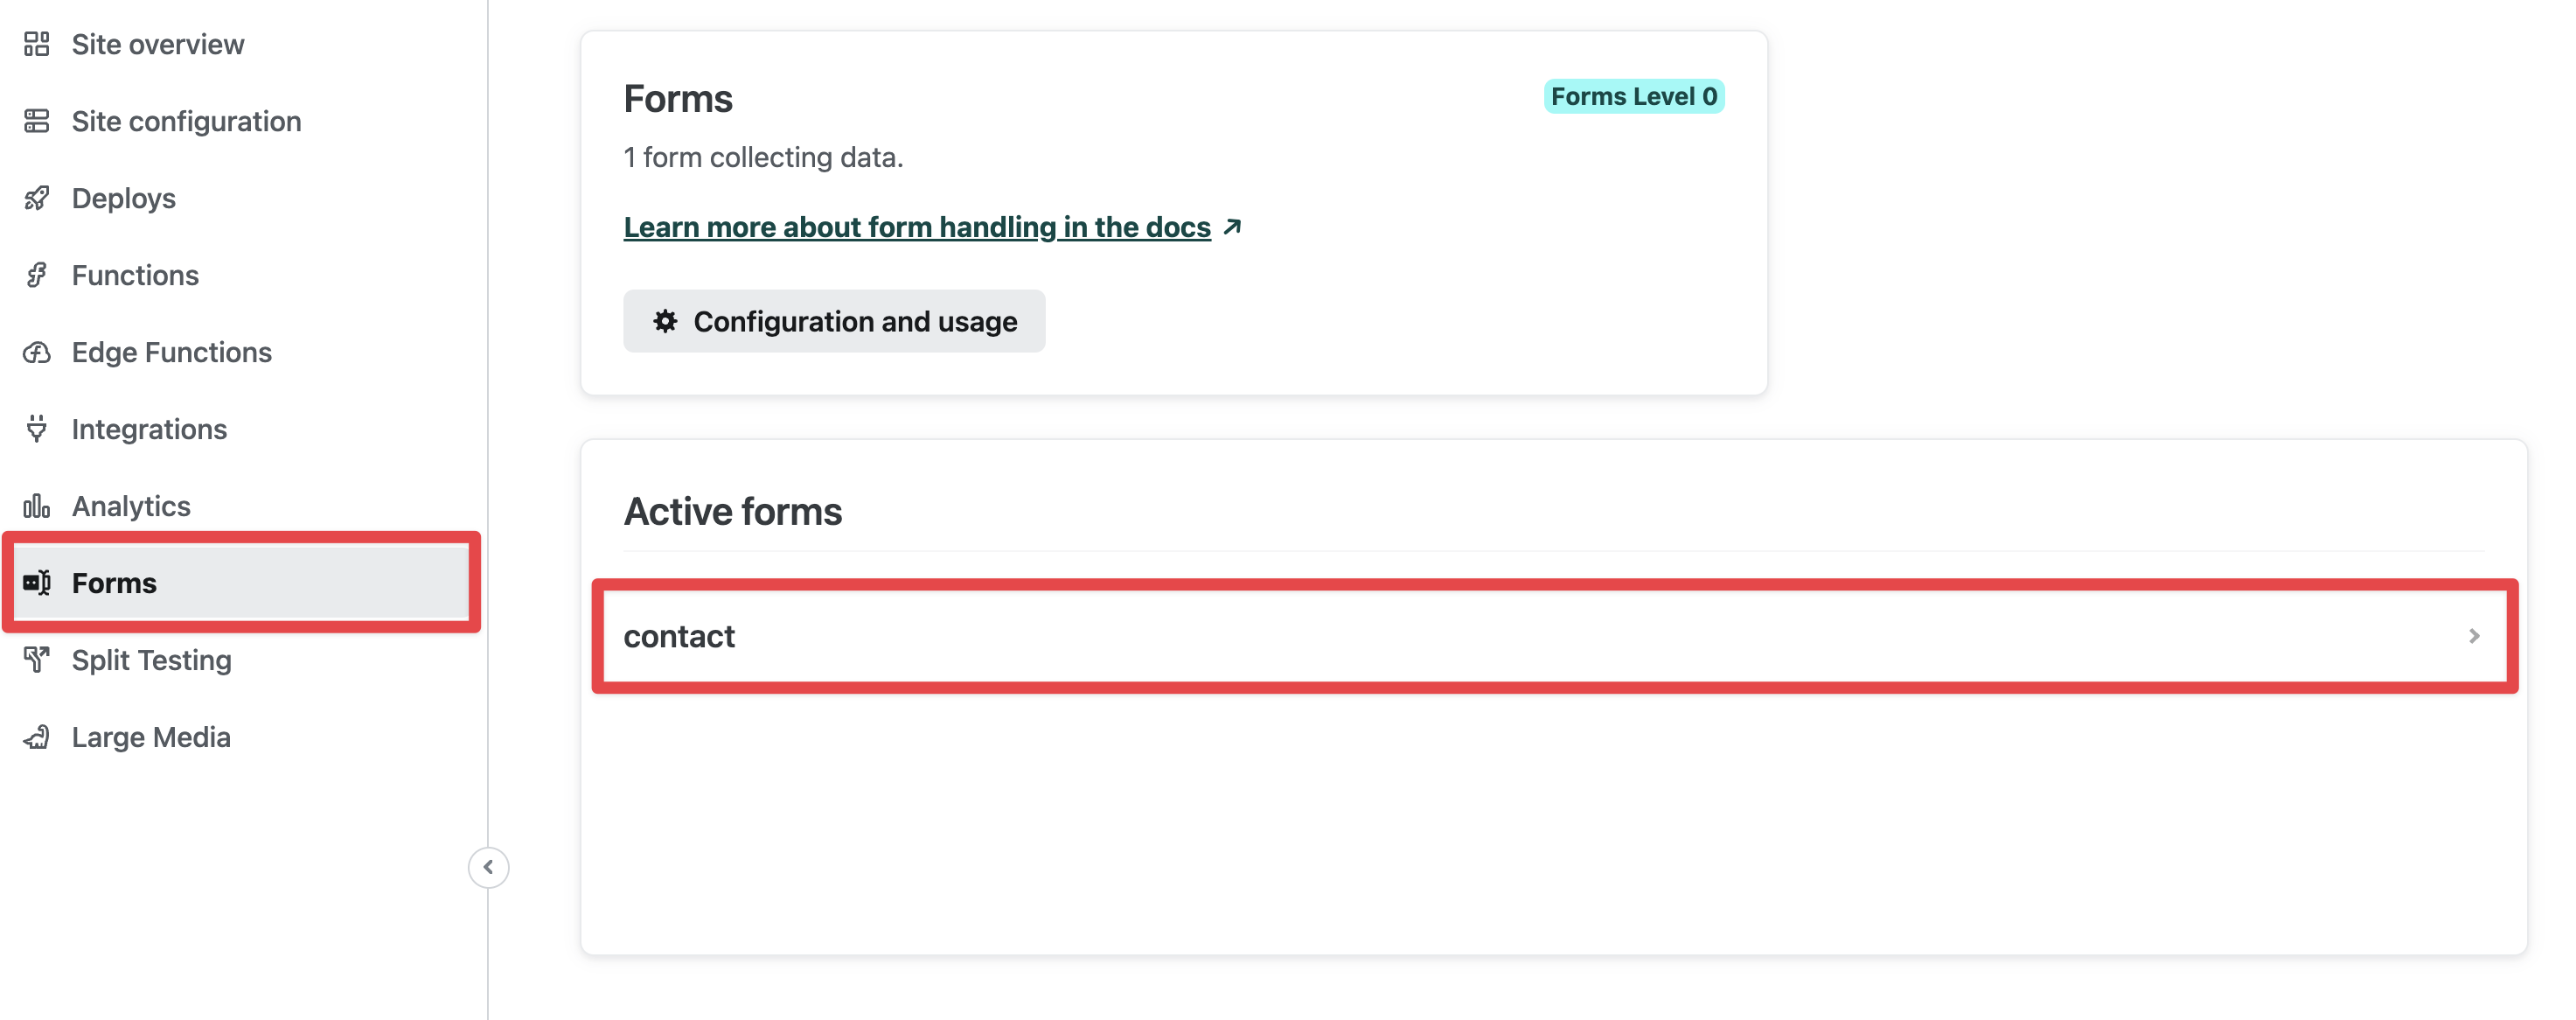This screenshot has height=1020, width=2576.
Task: Click the Deploys rocket icon
Action: pos(37,198)
